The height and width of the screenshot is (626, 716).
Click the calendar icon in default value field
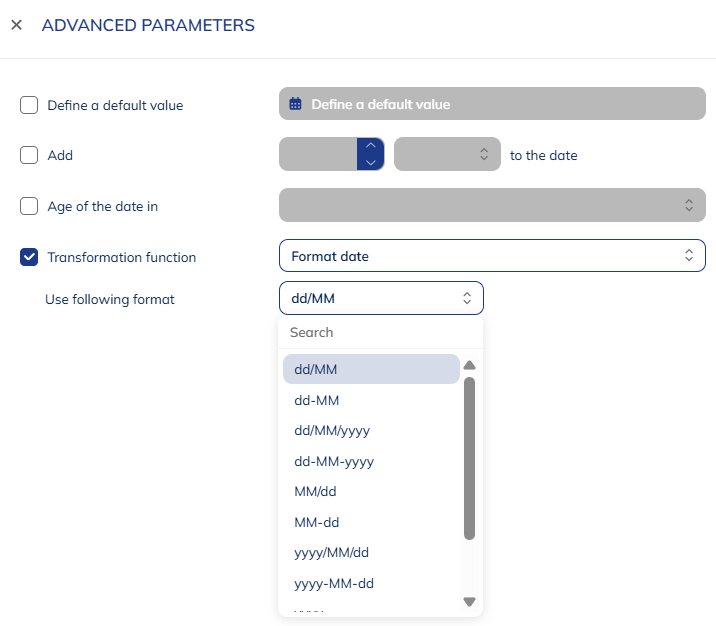pos(295,104)
